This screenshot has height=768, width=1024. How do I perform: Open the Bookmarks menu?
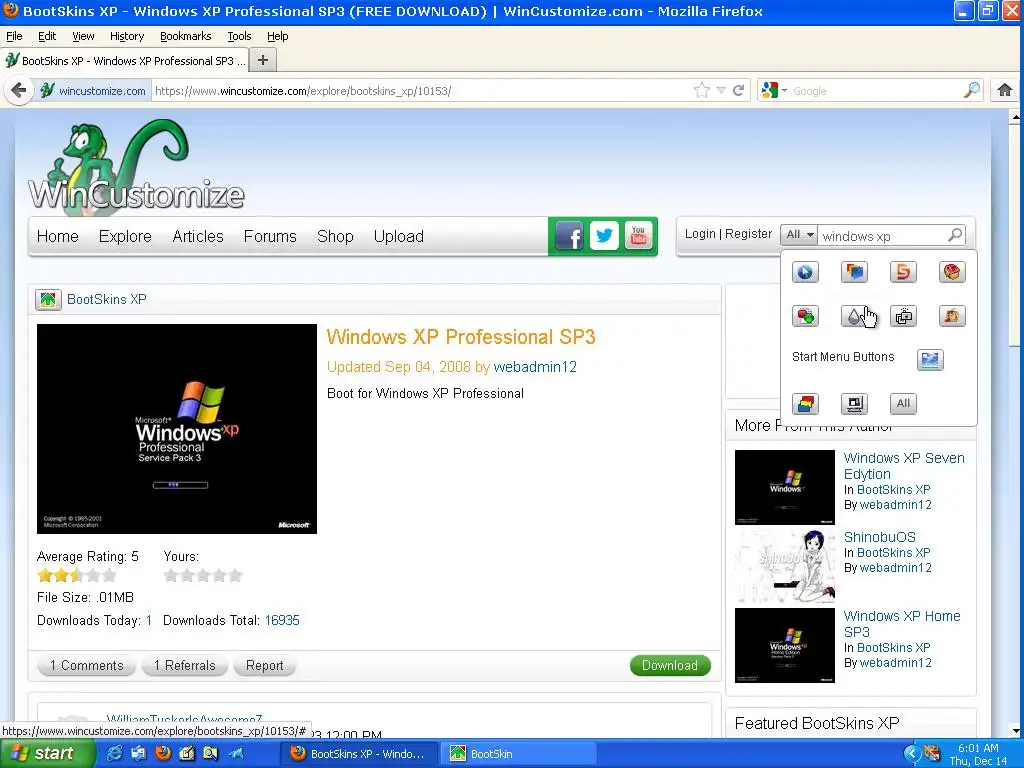coord(185,37)
